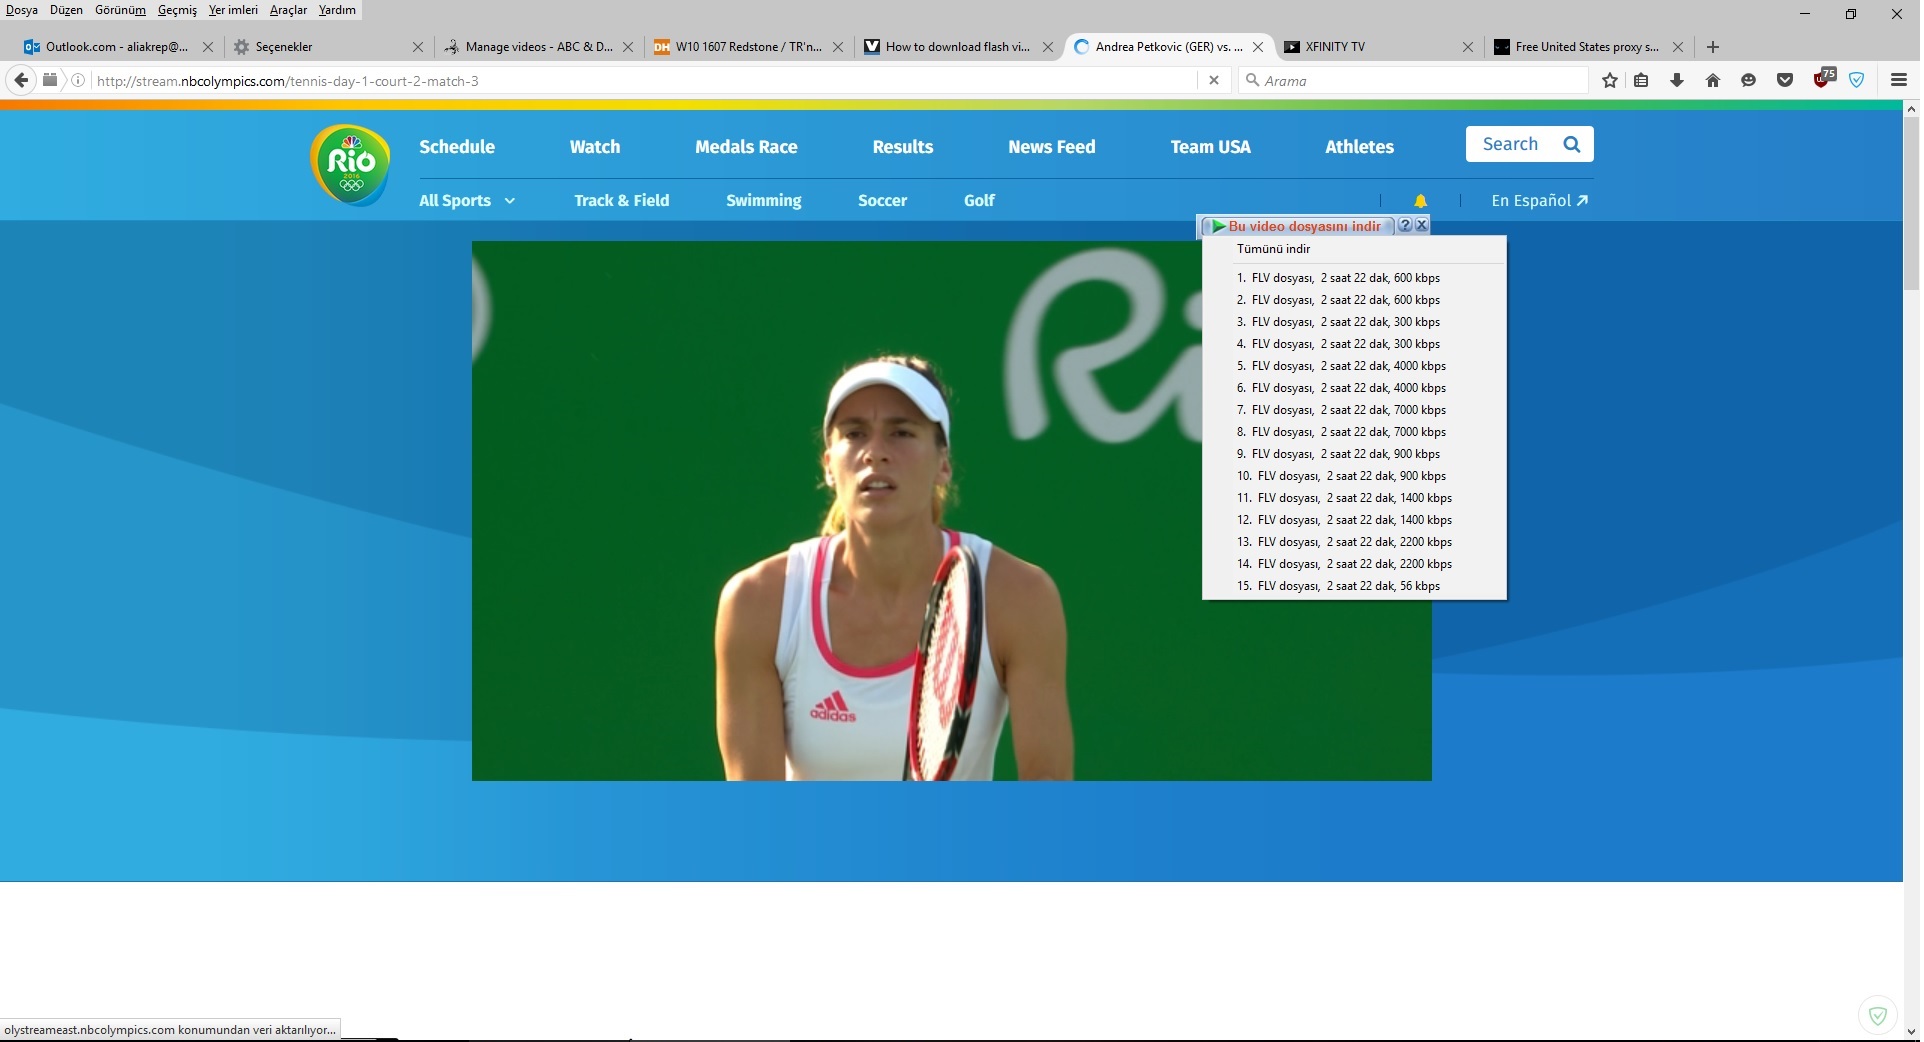Go to the browser home page

point(1712,80)
